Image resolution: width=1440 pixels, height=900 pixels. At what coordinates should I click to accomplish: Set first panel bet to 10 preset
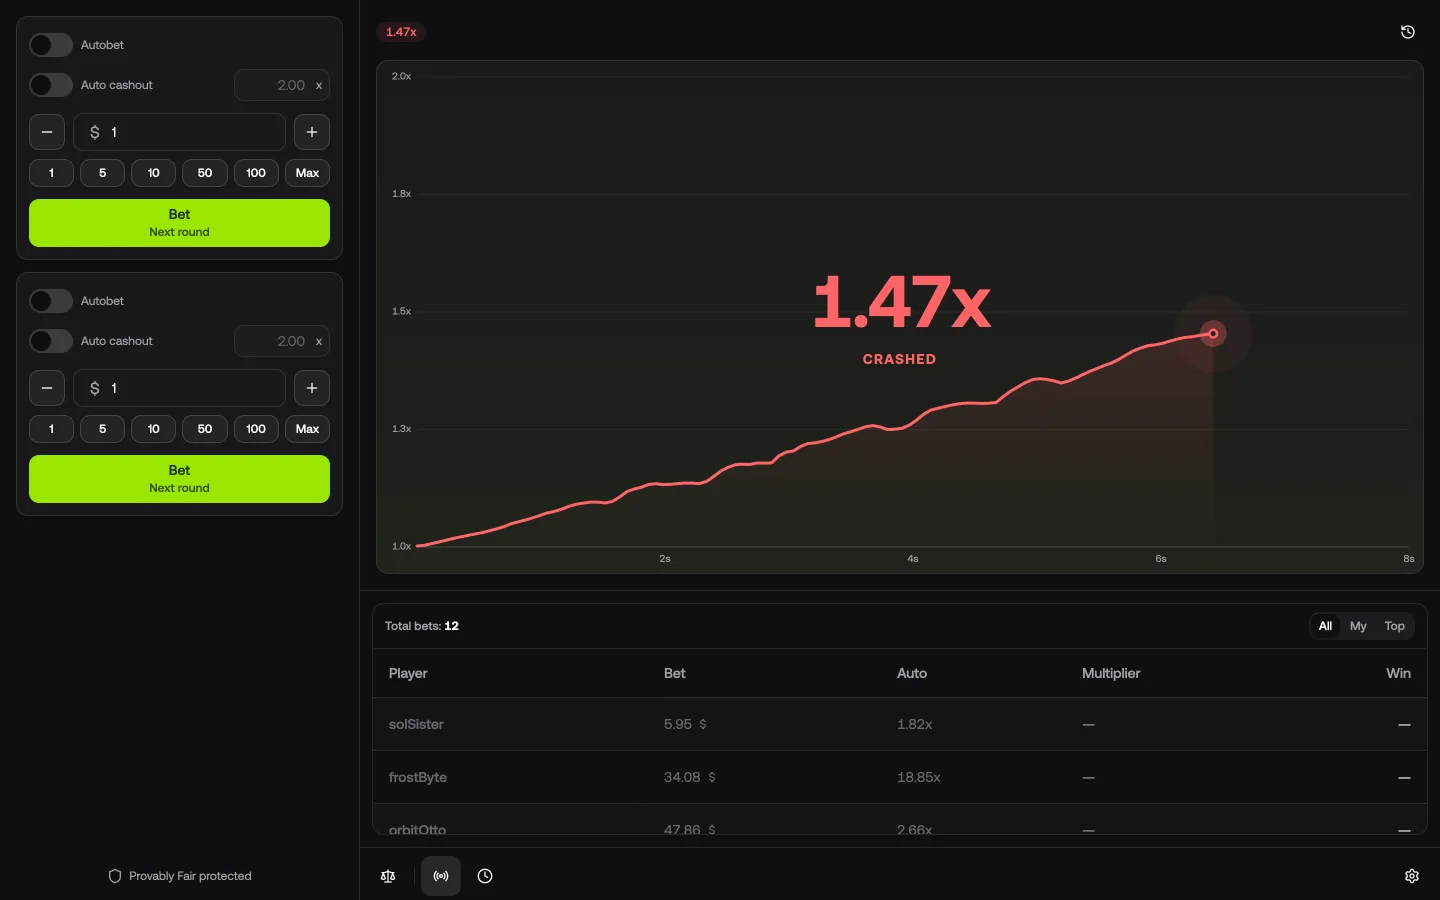pos(153,173)
